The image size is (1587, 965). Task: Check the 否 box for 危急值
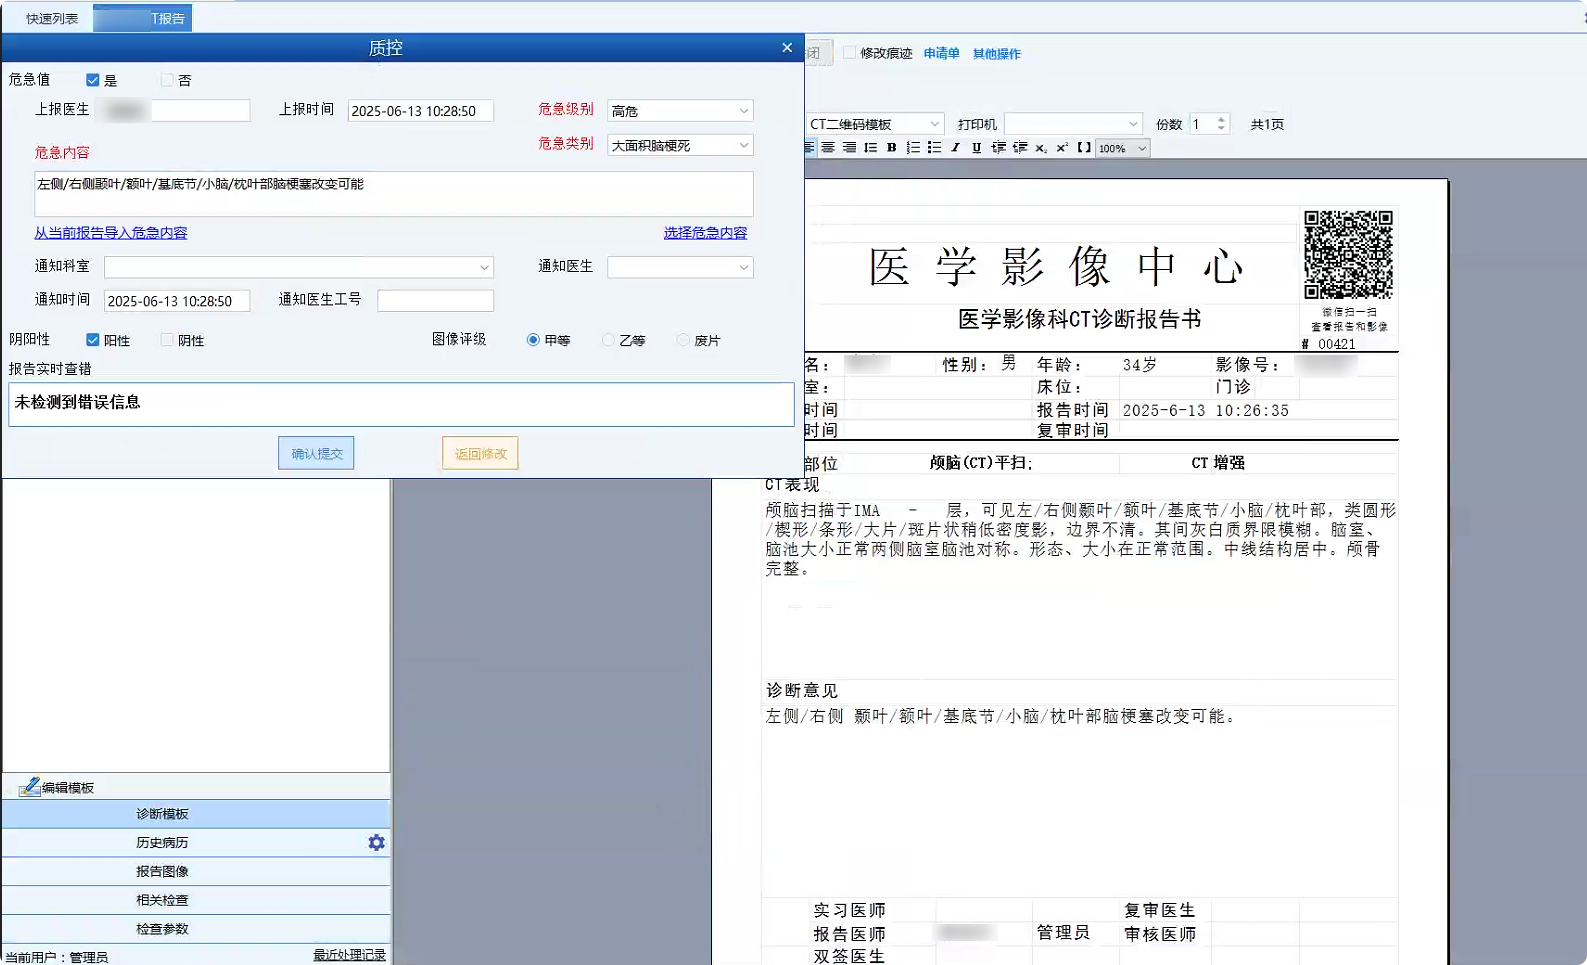tap(167, 80)
